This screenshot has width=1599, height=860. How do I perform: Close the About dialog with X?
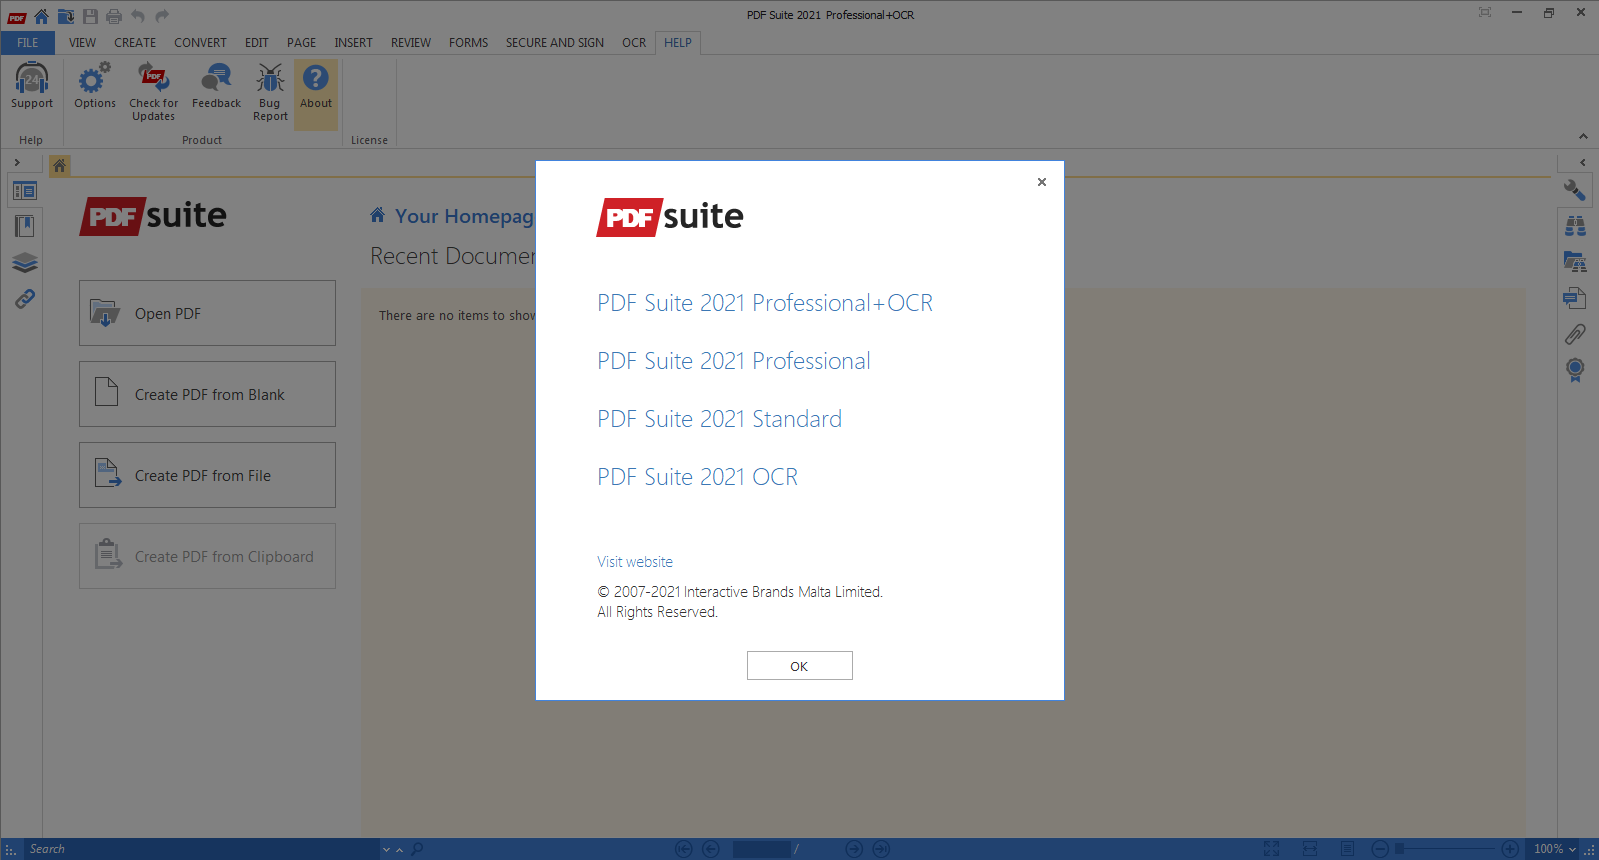(x=1042, y=182)
